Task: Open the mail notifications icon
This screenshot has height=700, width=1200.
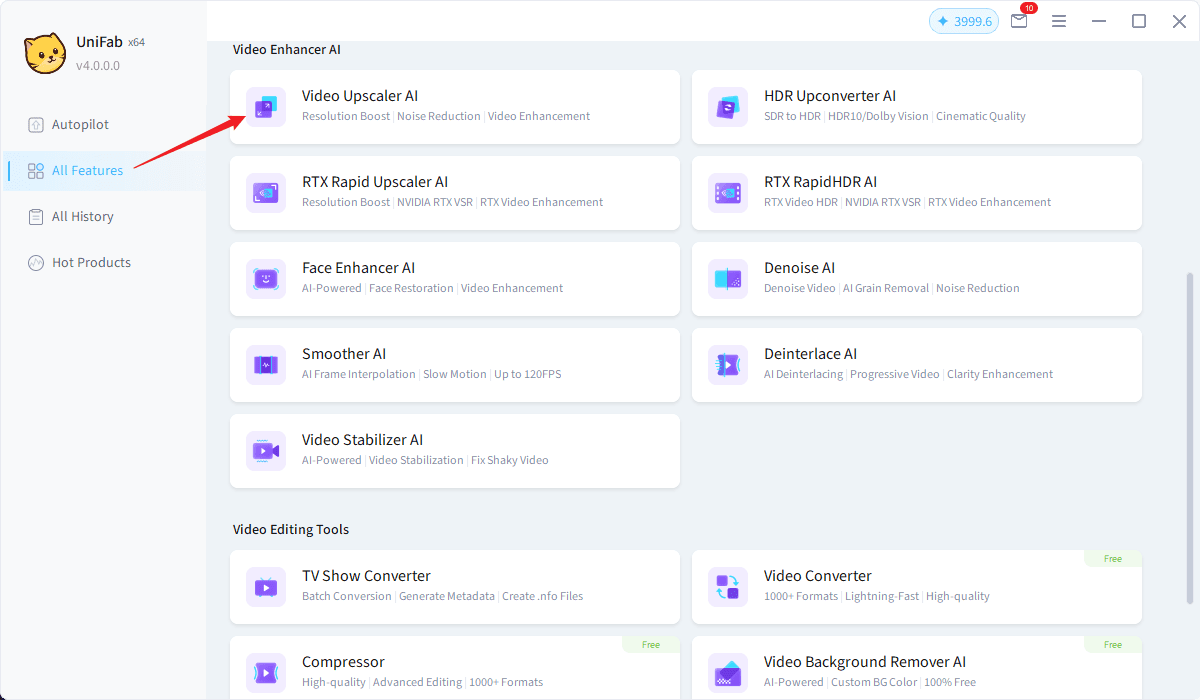Action: click(1019, 21)
